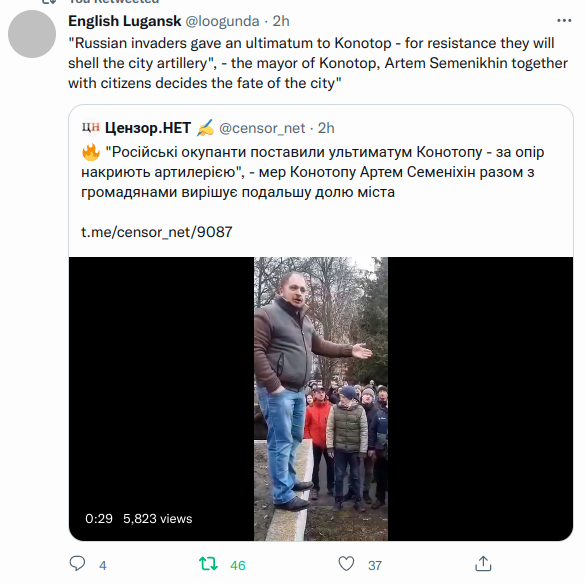Click the 5,823 views counter

pyautogui.click(x=157, y=518)
